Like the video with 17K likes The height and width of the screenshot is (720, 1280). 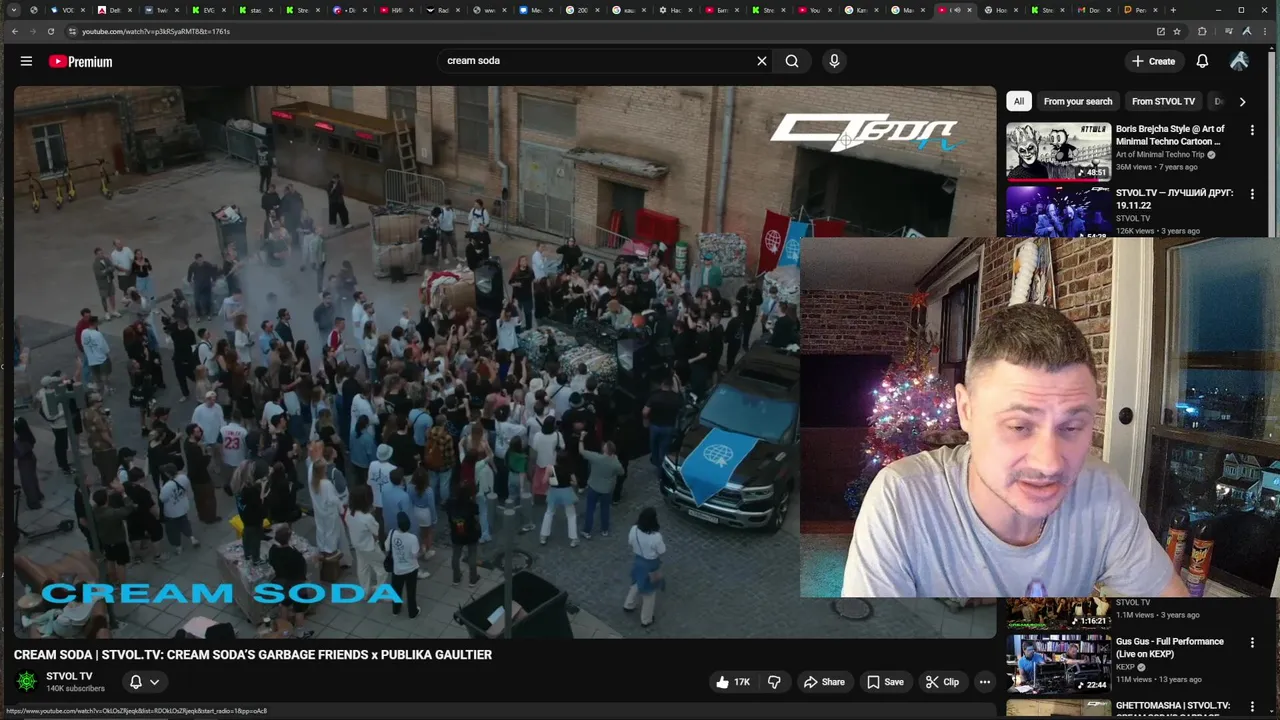(x=733, y=682)
